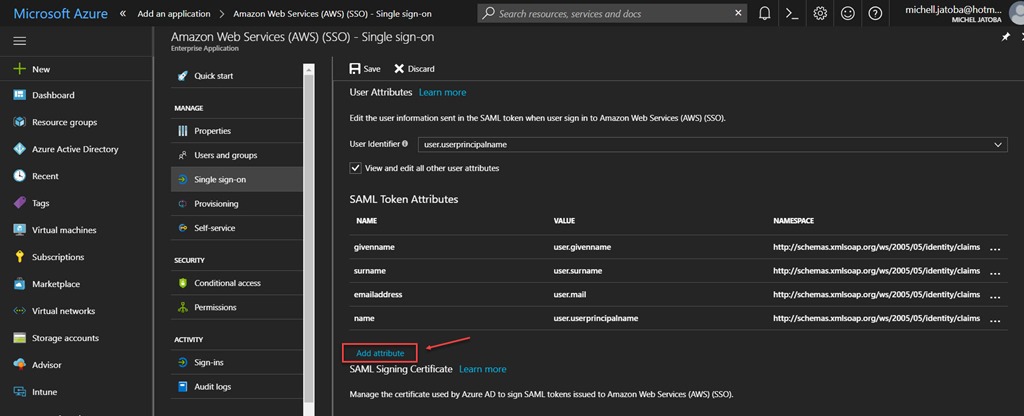Open ellipsis menu for givenname row

coord(995,249)
